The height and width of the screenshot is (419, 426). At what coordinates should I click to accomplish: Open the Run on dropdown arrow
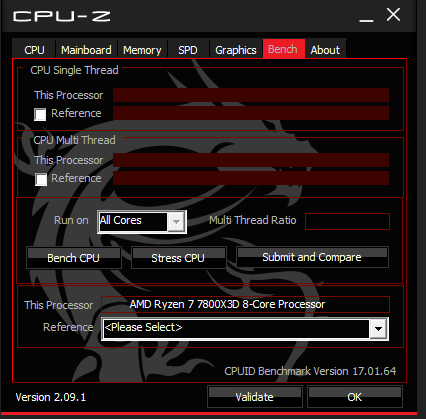pos(176,222)
